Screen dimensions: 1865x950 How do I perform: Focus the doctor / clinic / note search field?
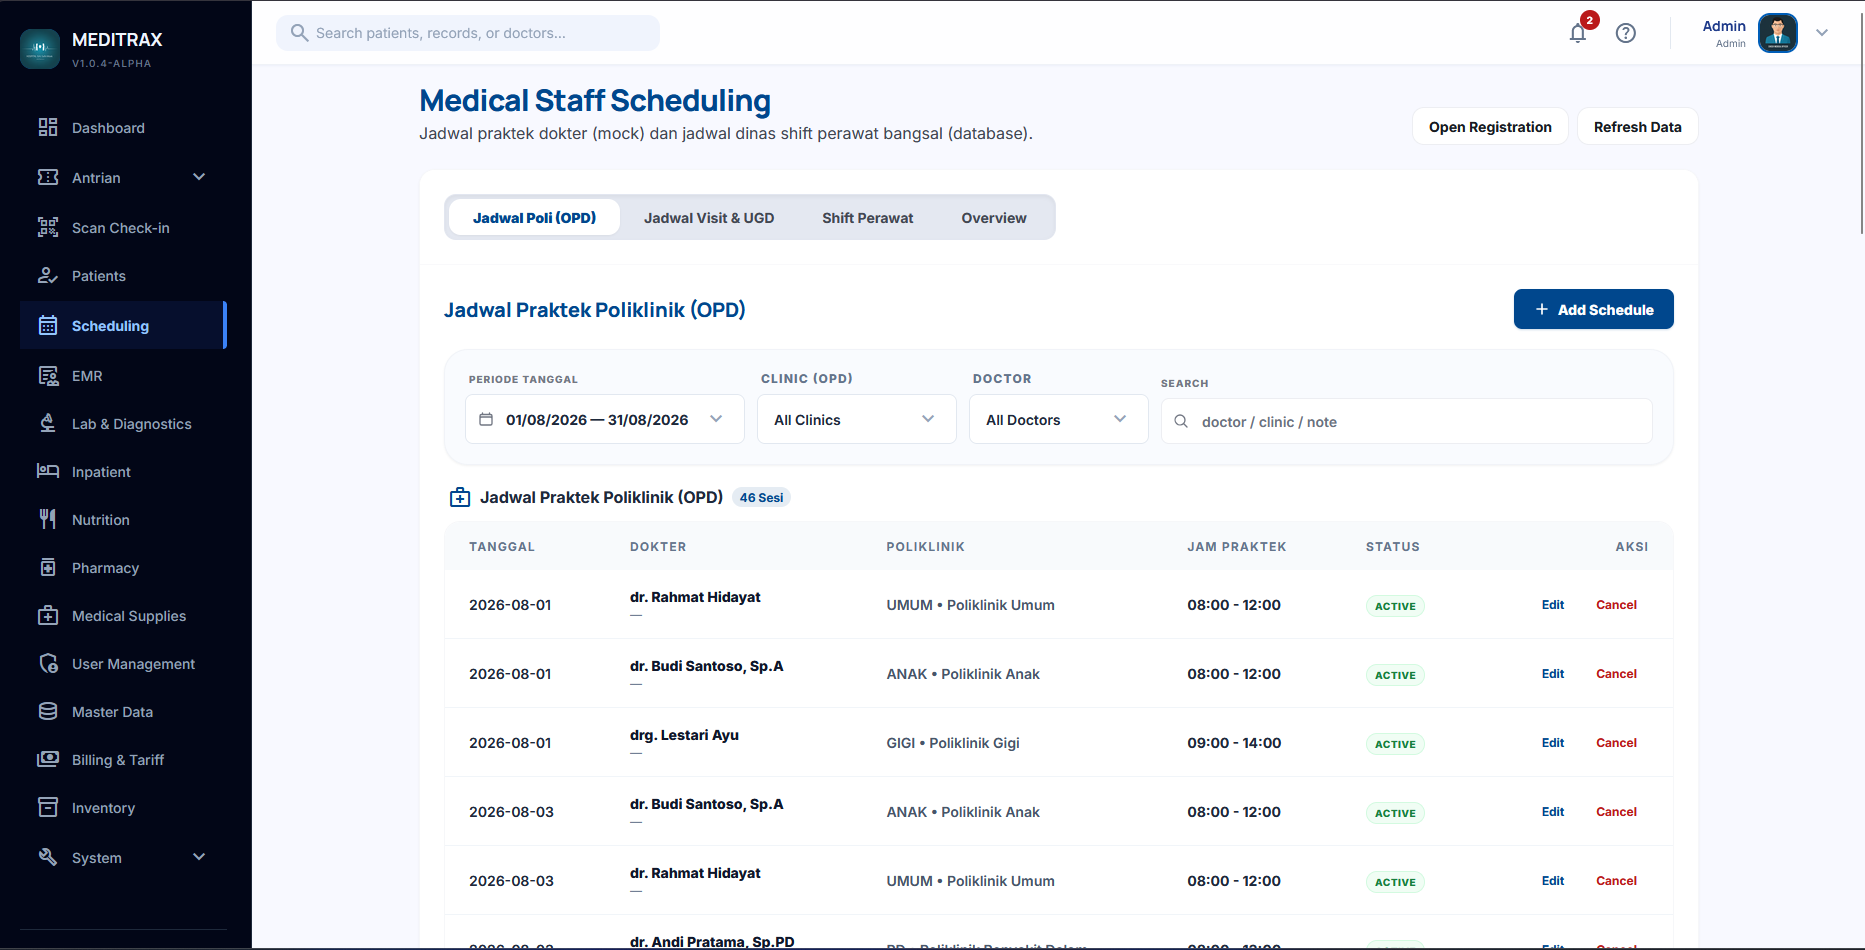pyautogui.click(x=1406, y=421)
